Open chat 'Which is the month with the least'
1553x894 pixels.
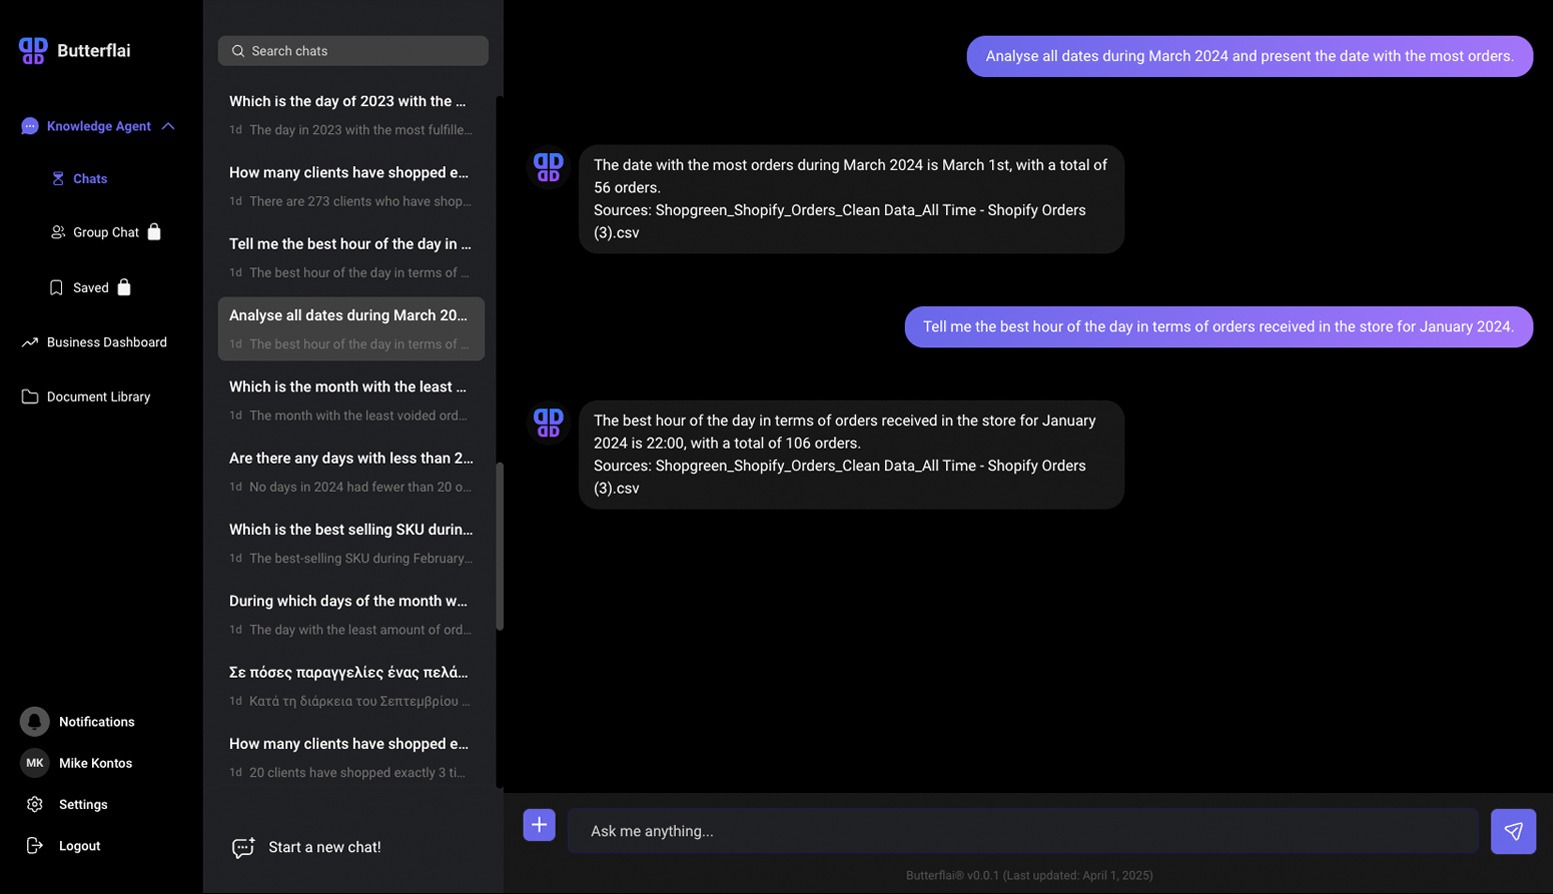[351, 400]
